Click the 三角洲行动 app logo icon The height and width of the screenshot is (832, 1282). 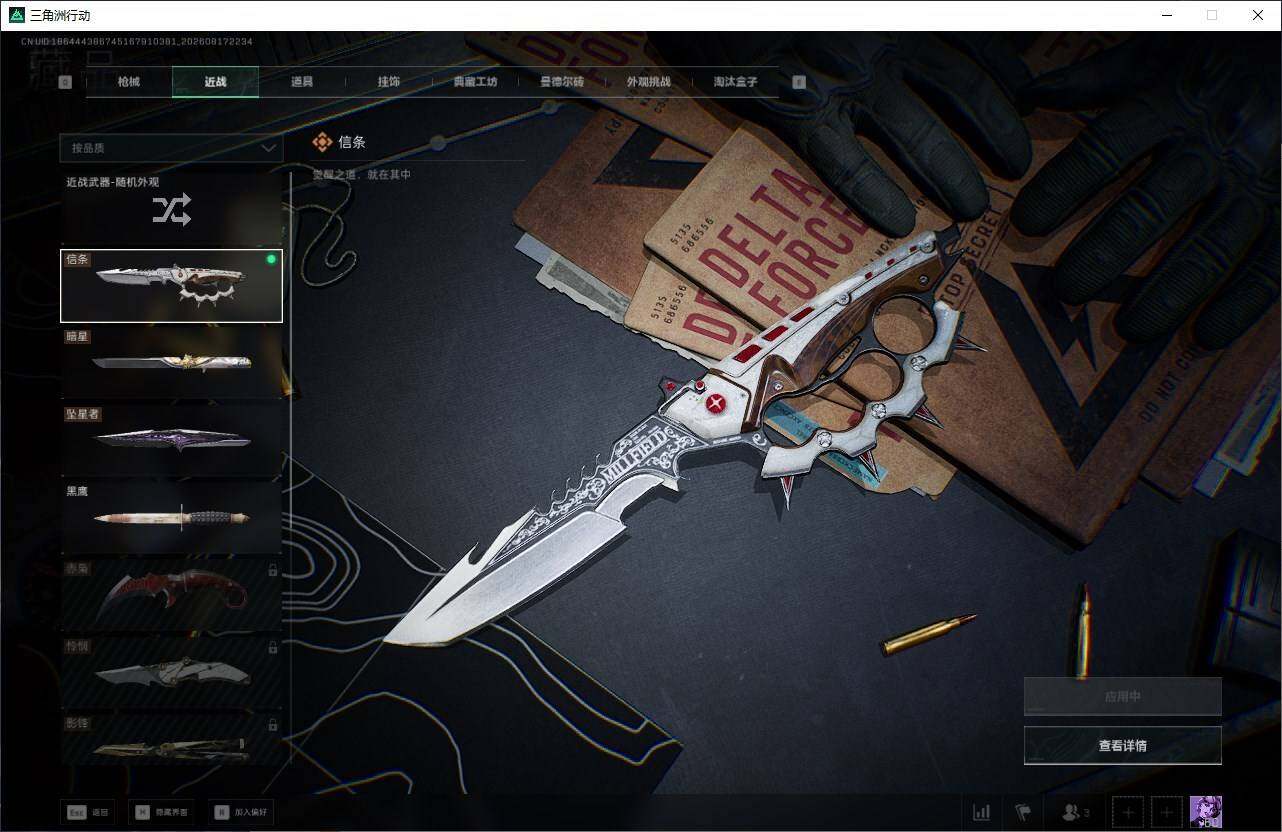[16, 15]
